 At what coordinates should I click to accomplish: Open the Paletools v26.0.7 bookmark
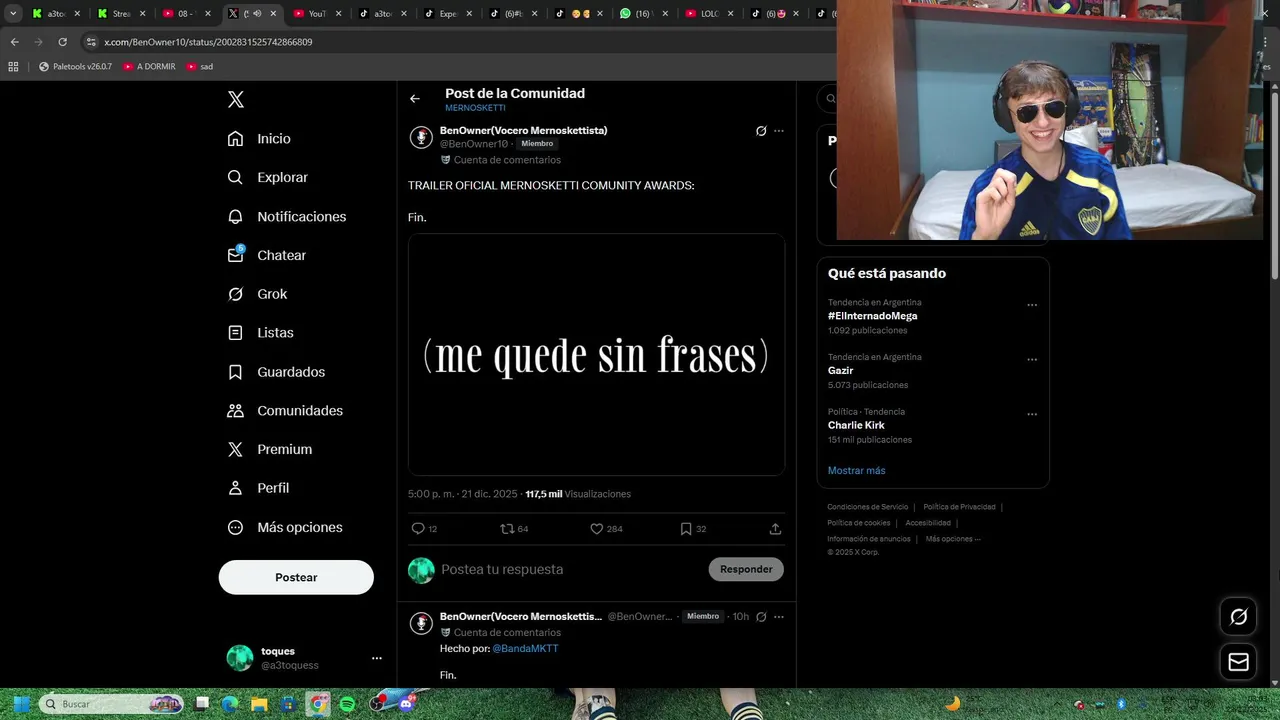click(x=75, y=67)
